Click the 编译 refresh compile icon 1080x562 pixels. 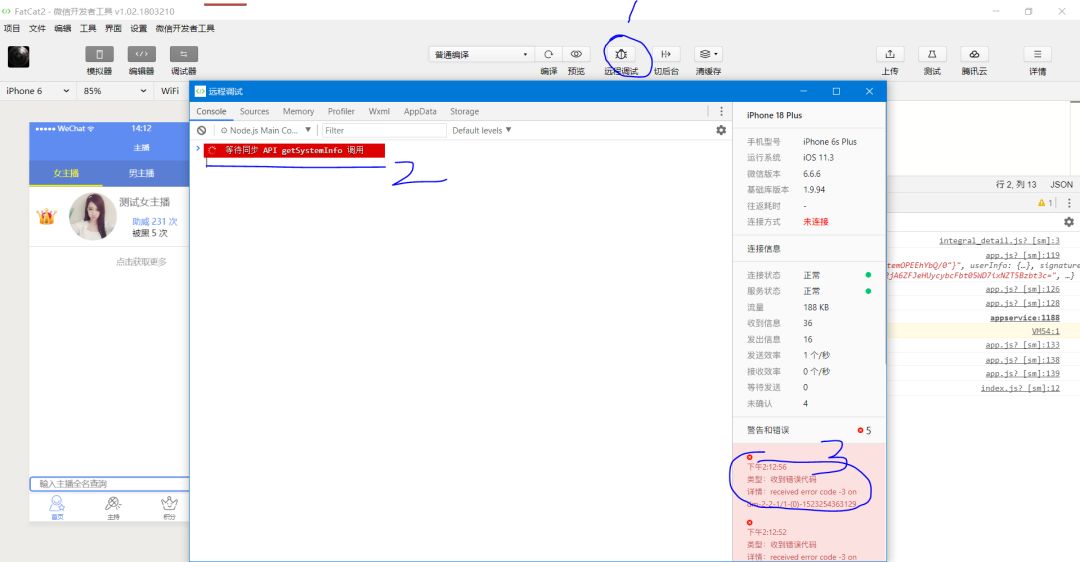[x=548, y=54]
